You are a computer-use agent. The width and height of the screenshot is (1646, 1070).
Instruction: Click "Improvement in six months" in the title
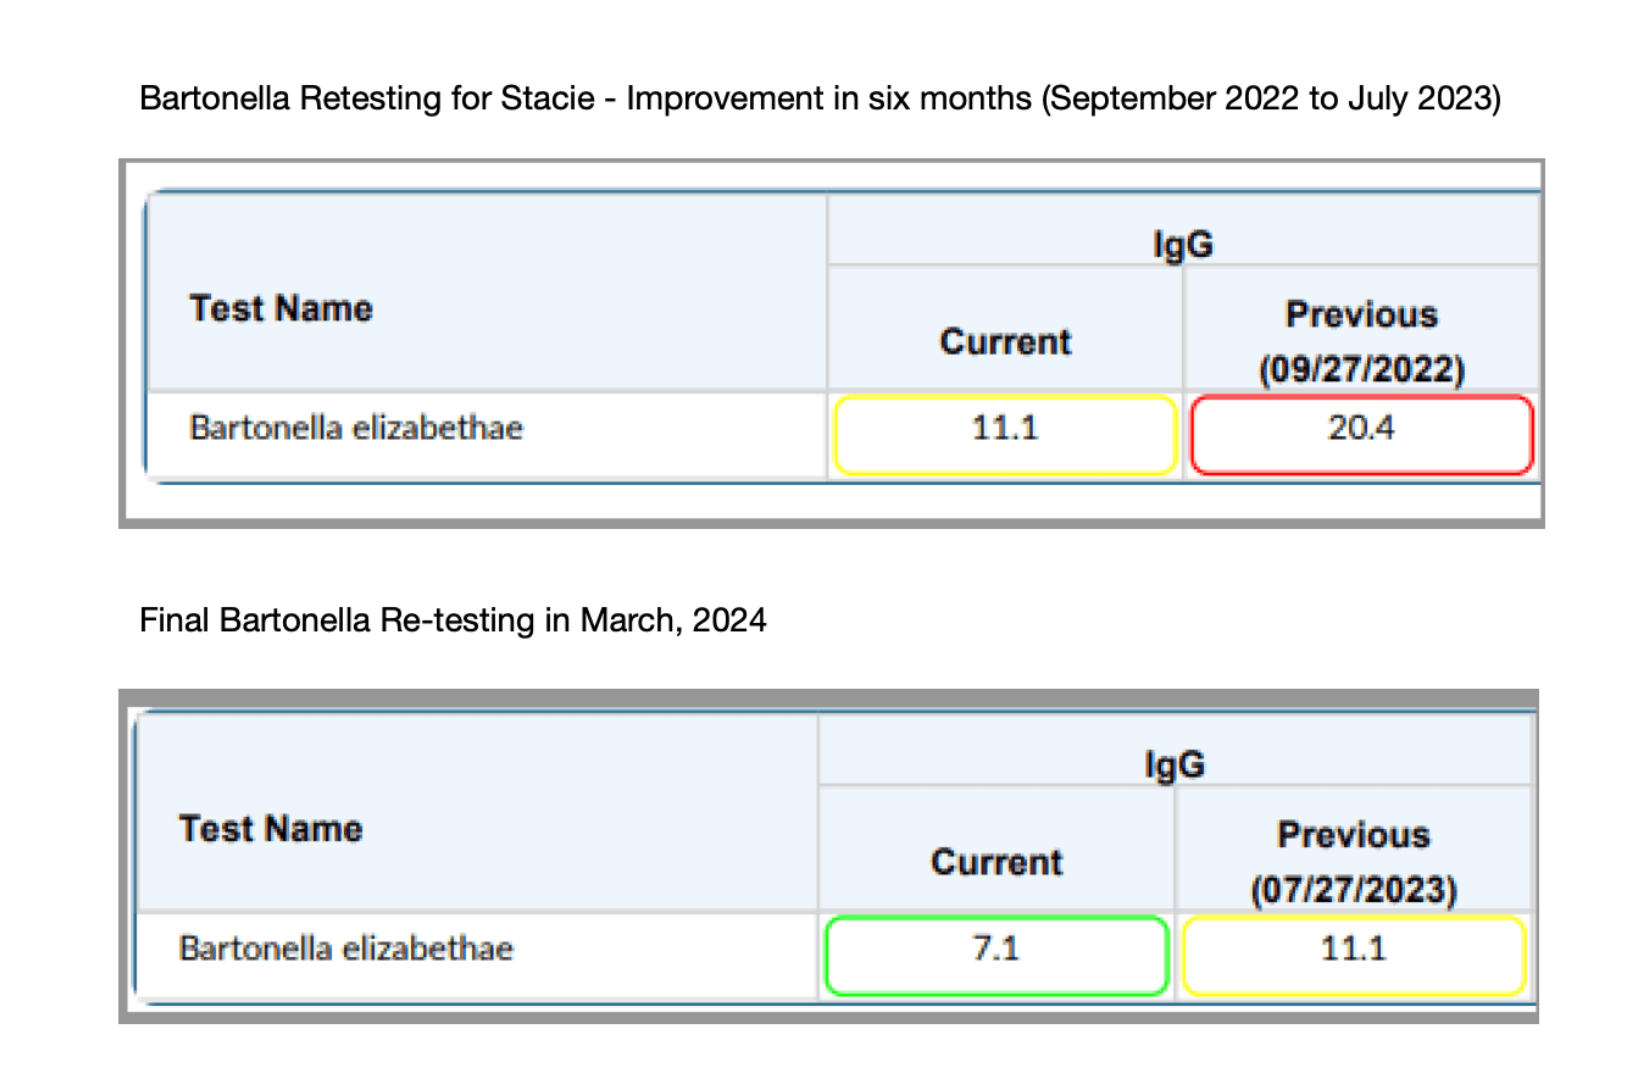828,99
